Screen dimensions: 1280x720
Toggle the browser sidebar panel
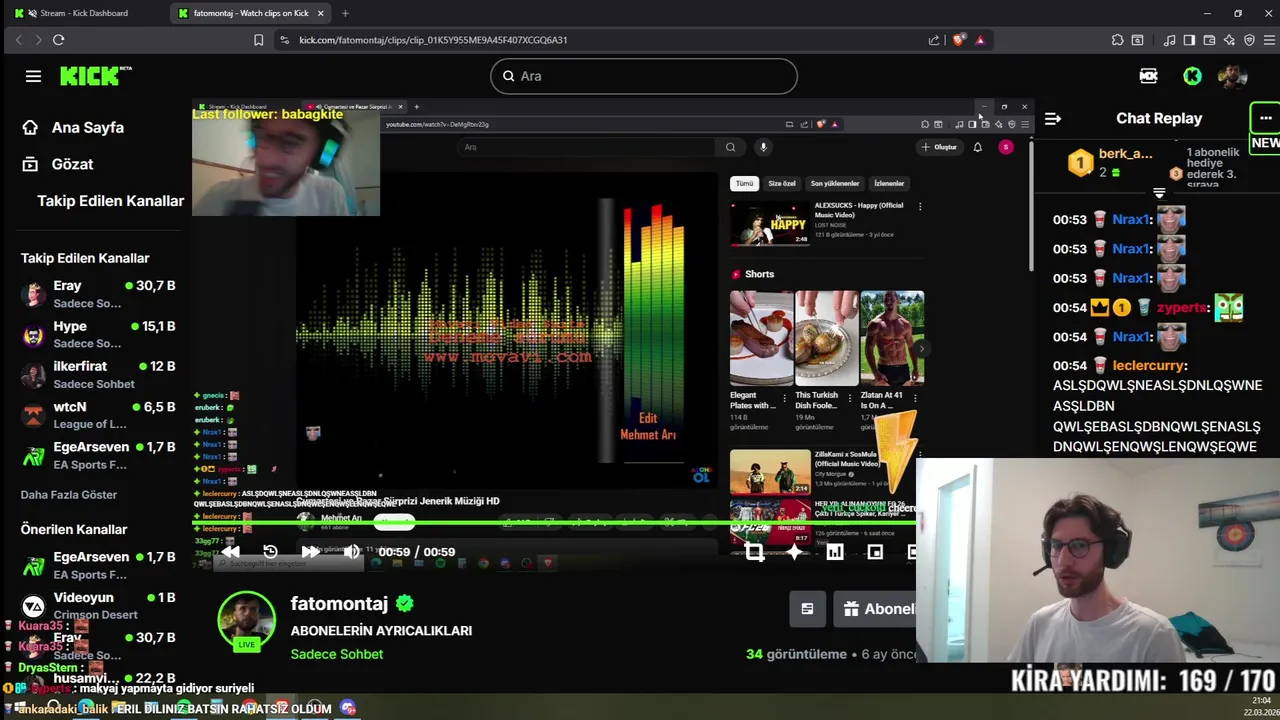click(1189, 40)
